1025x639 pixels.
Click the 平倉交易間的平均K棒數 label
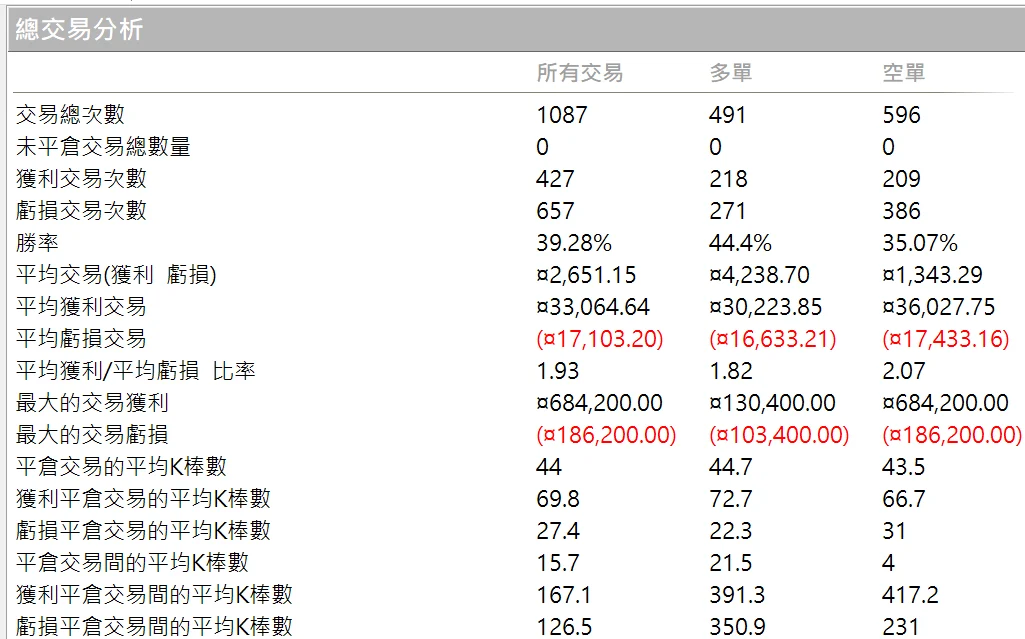click(132, 563)
